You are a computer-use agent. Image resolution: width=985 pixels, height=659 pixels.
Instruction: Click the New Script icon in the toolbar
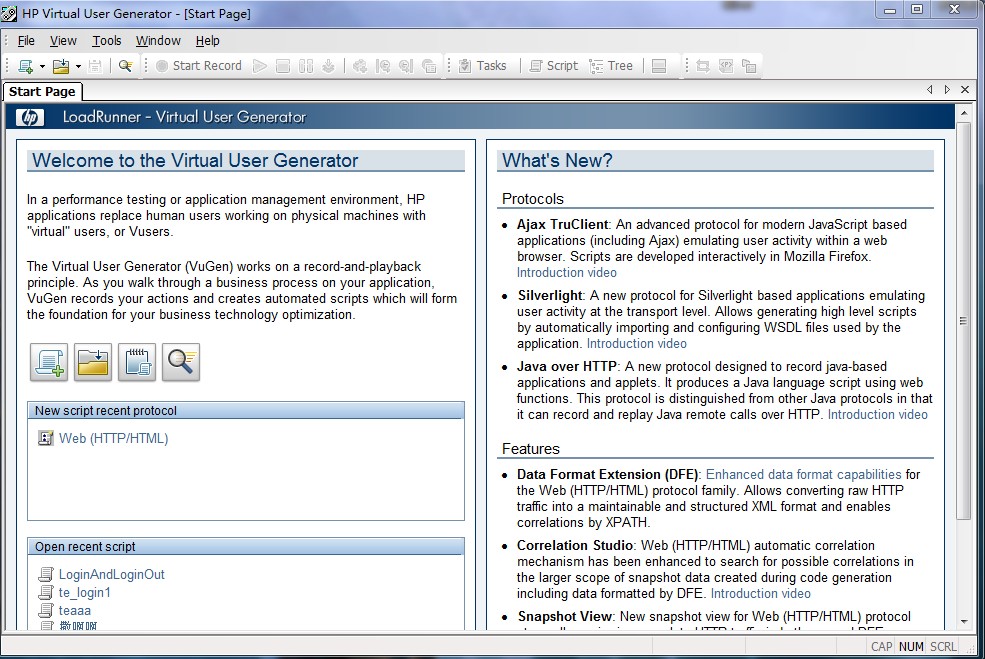pos(26,66)
